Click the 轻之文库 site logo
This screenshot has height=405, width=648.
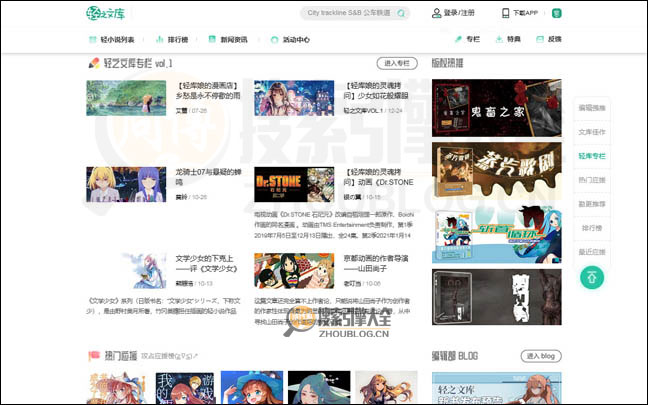(106, 13)
